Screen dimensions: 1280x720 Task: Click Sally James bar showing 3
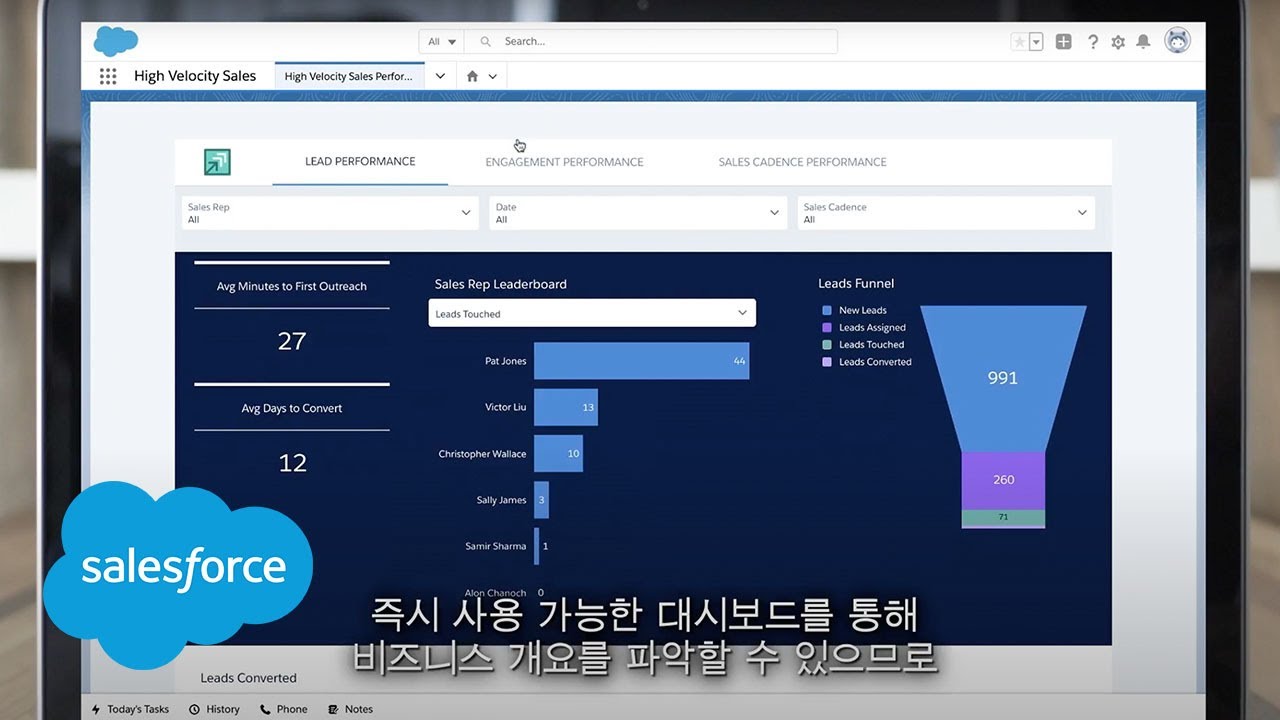pos(541,500)
